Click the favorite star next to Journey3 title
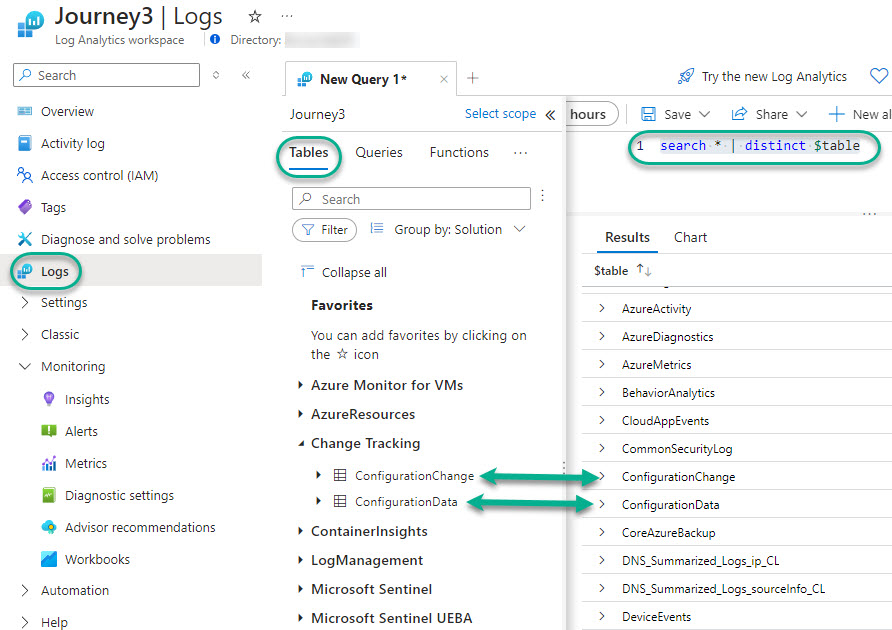Screen dimensions: 892x630 click(x=255, y=17)
